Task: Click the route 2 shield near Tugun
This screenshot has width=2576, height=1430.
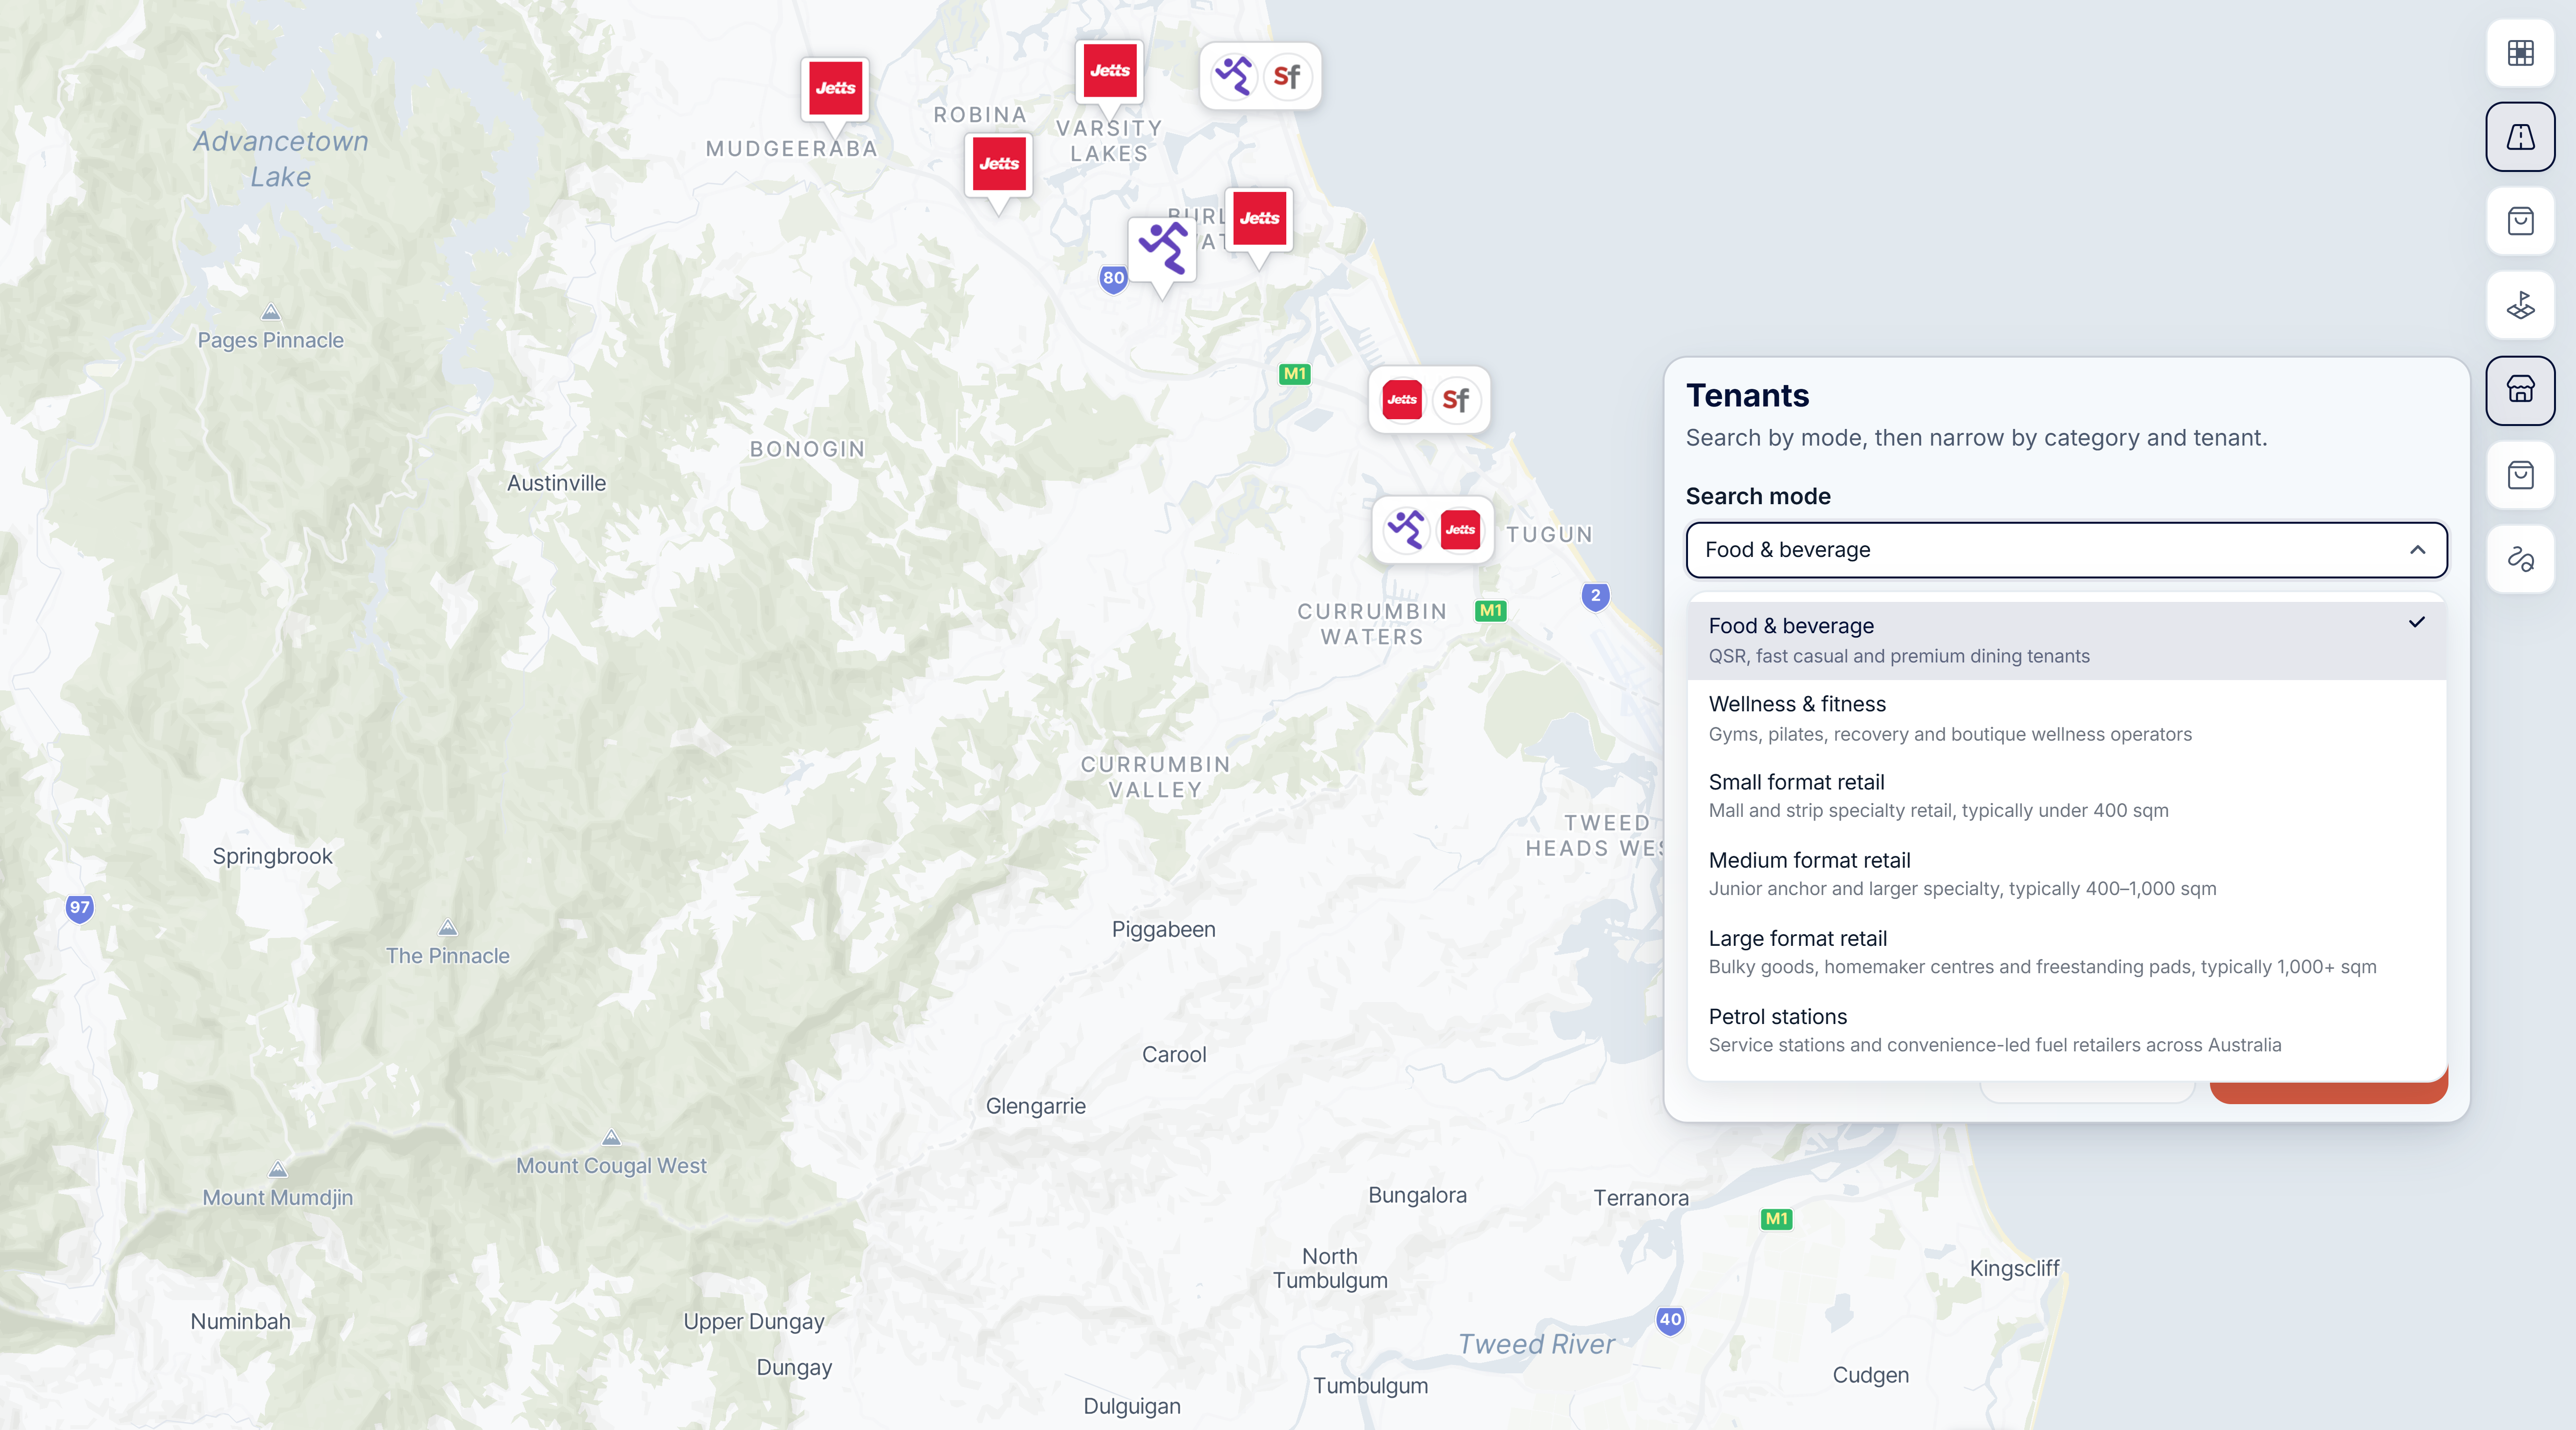Action: 1595,596
